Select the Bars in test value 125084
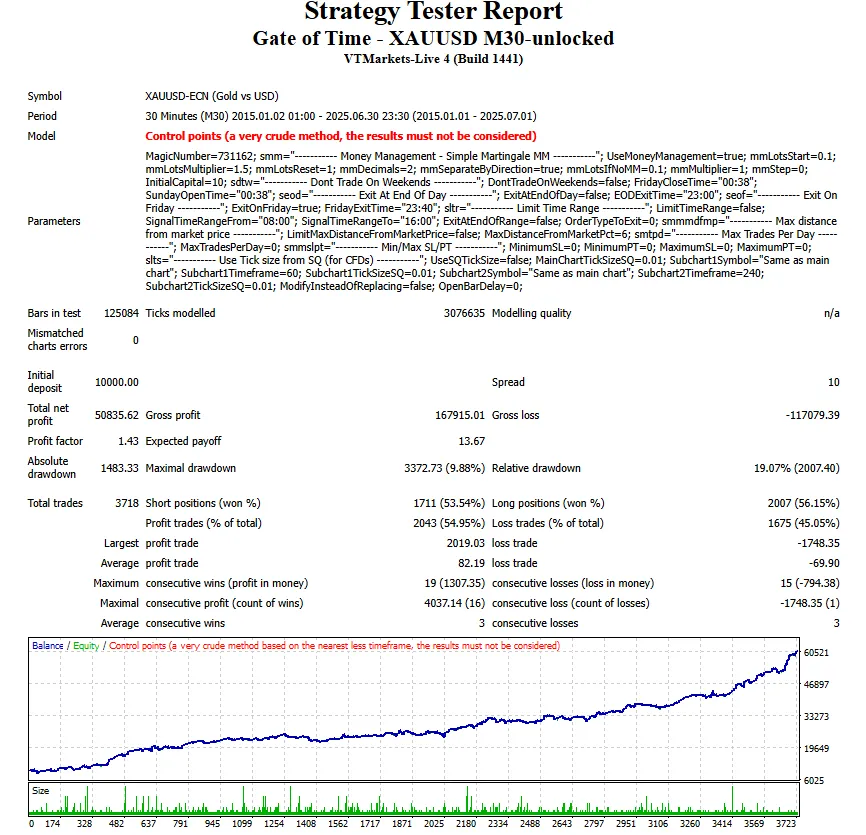This screenshot has width=866, height=835. pos(121,313)
